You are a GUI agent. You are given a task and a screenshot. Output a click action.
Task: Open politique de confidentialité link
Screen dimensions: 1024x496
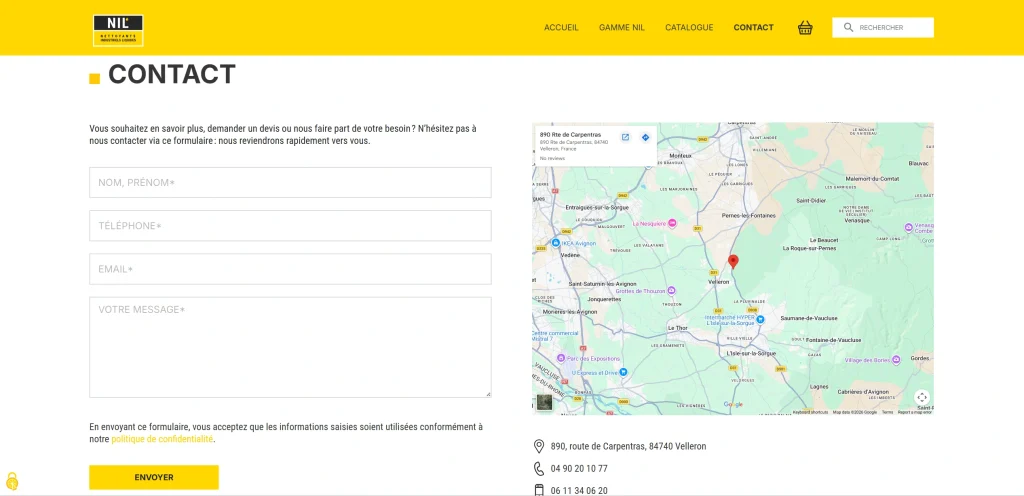[x=162, y=439]
